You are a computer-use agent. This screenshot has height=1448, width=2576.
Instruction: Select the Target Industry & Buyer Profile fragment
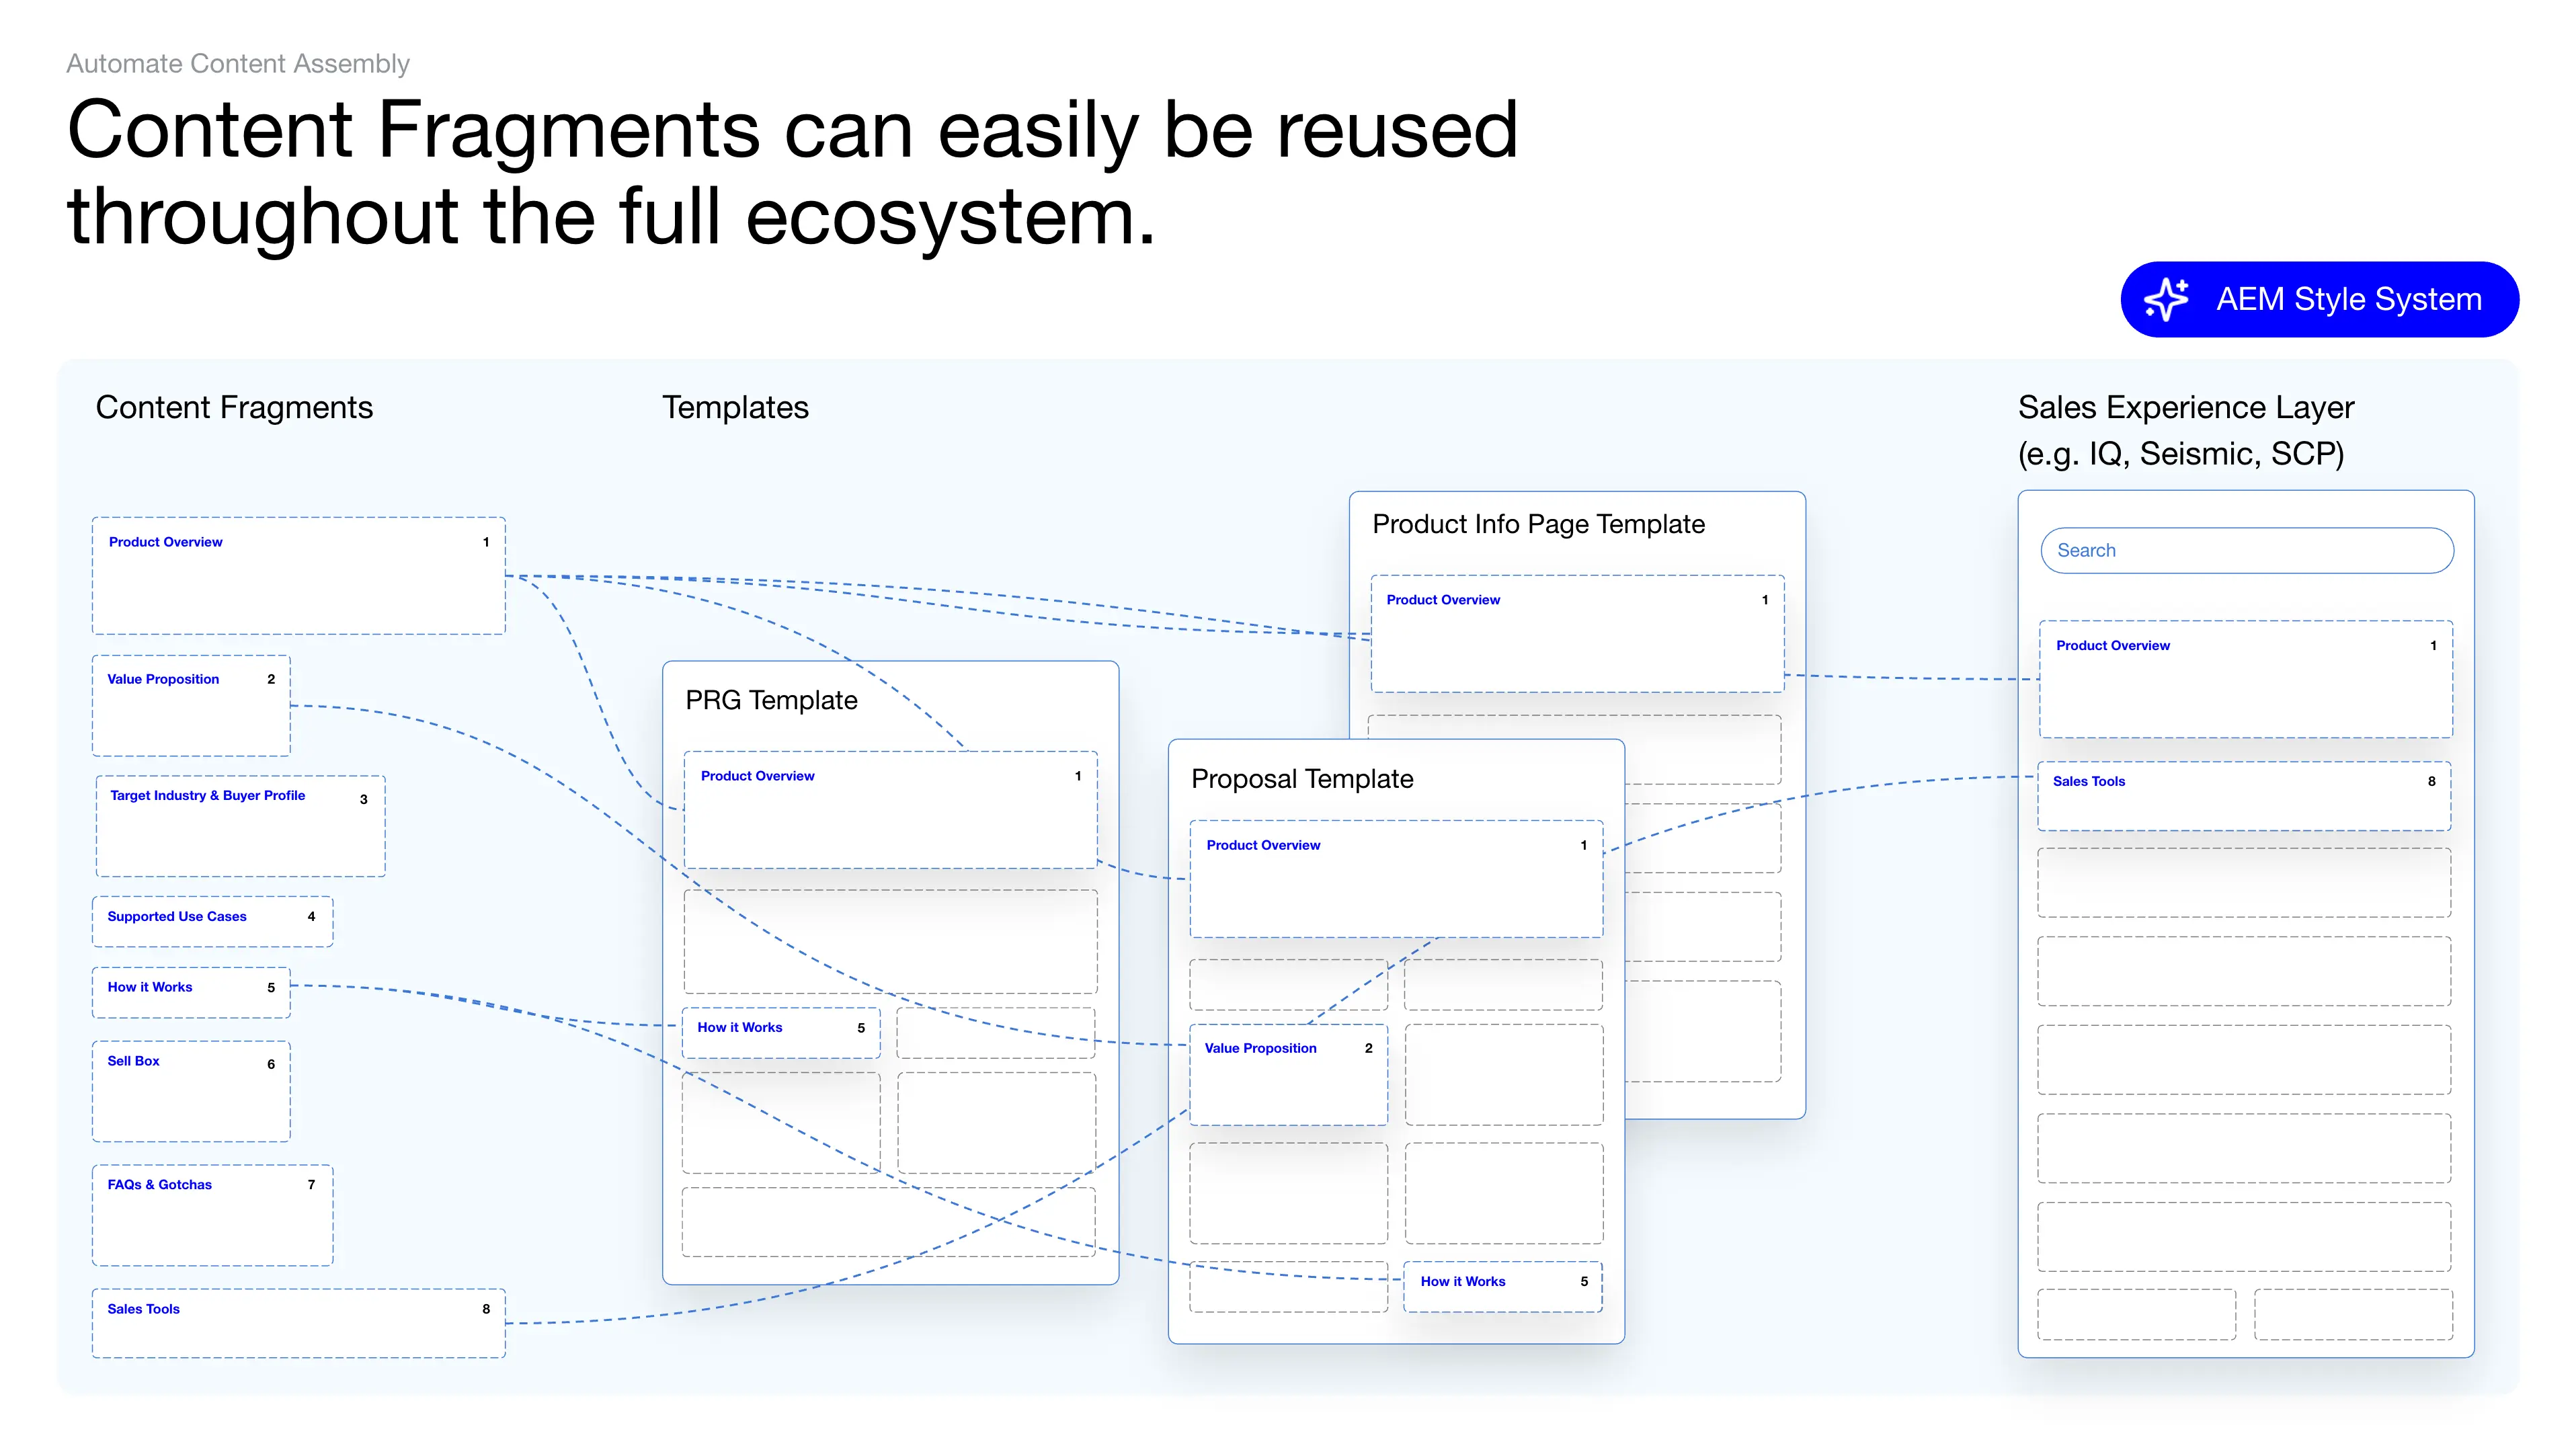(240, 826)
